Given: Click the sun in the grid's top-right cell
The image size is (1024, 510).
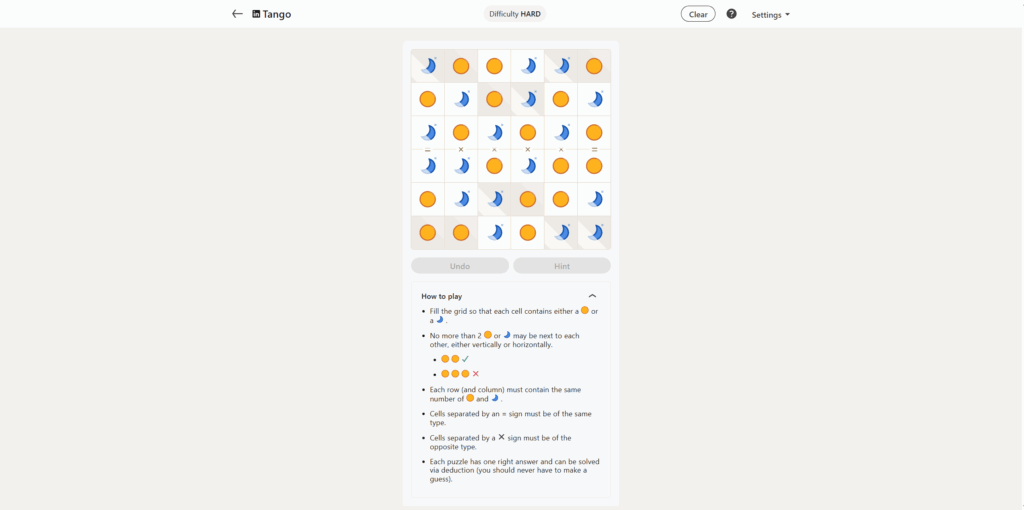Looking at the screenshot, I should pos(594,66).
